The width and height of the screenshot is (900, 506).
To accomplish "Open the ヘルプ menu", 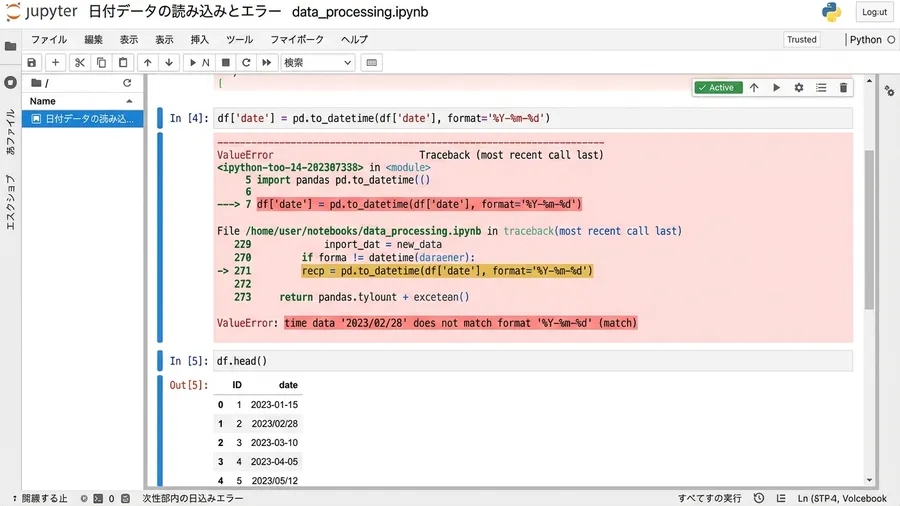I will point(354,40).
